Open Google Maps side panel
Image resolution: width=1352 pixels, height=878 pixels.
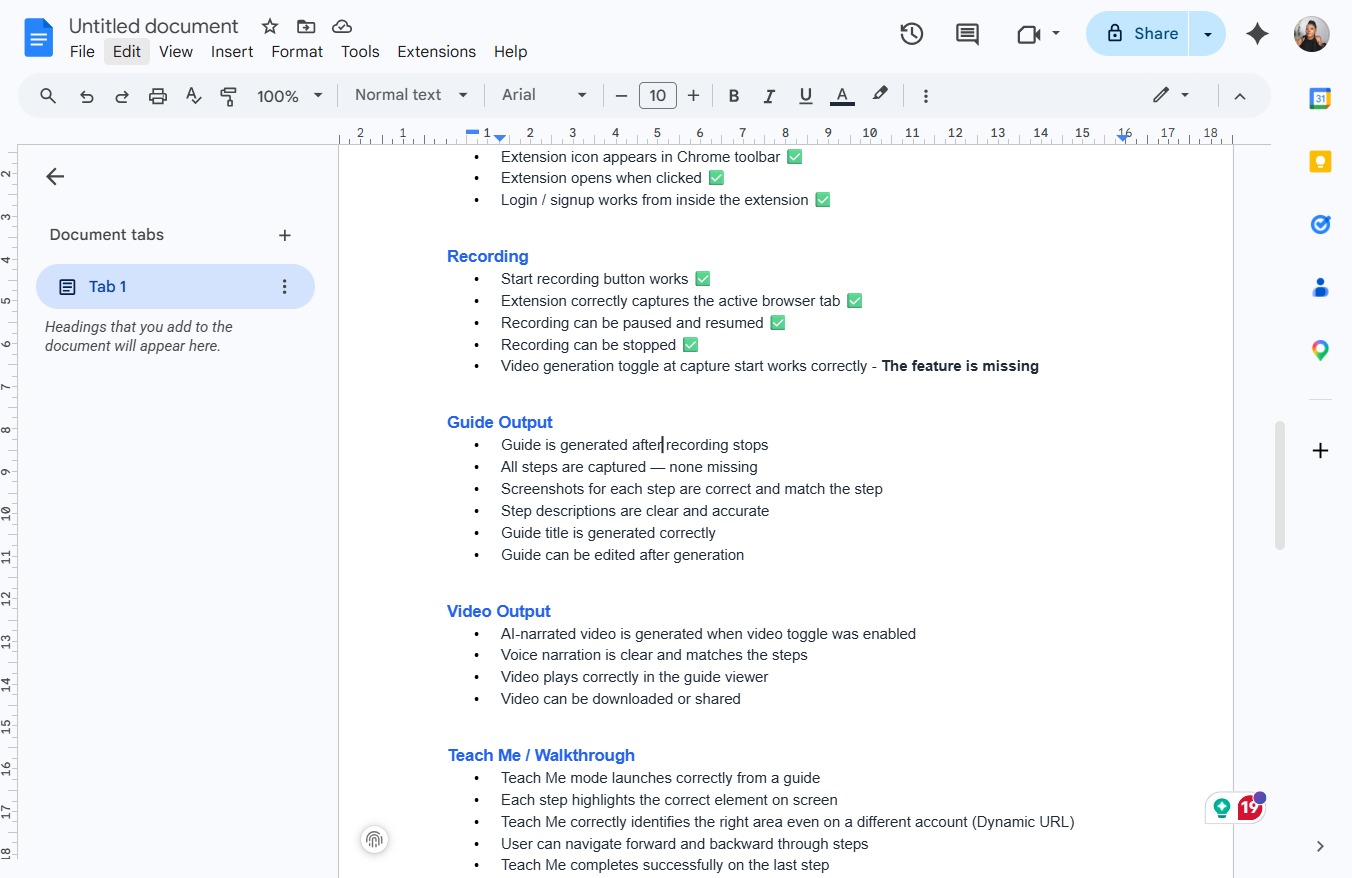tap(1320, 351)
